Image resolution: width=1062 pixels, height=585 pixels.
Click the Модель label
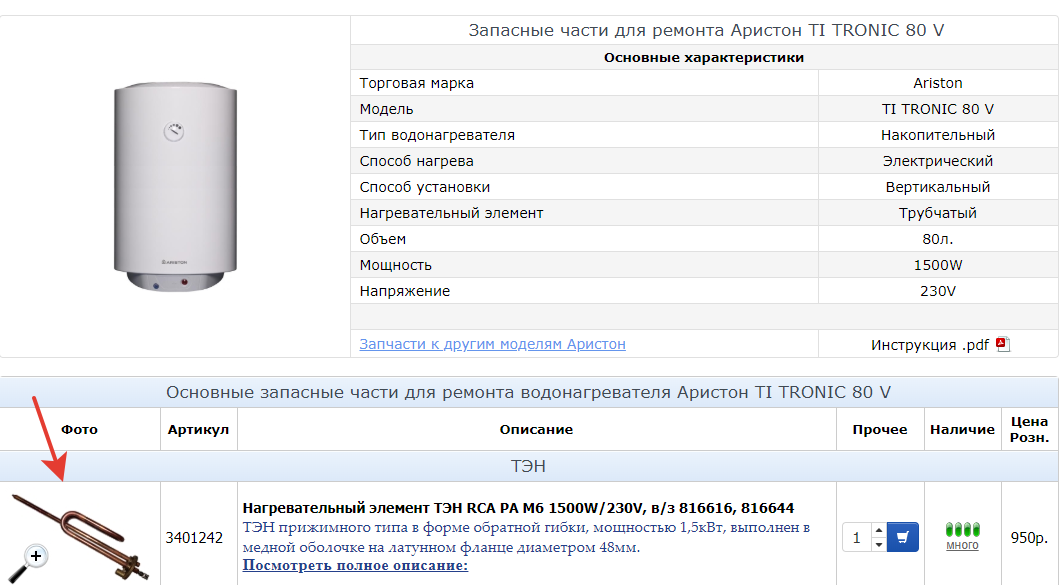click(x=386, y=109)
